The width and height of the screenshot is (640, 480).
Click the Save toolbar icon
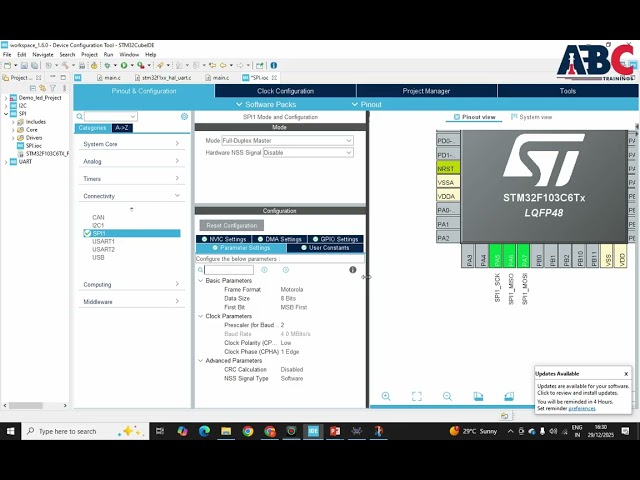coord(24,65)
